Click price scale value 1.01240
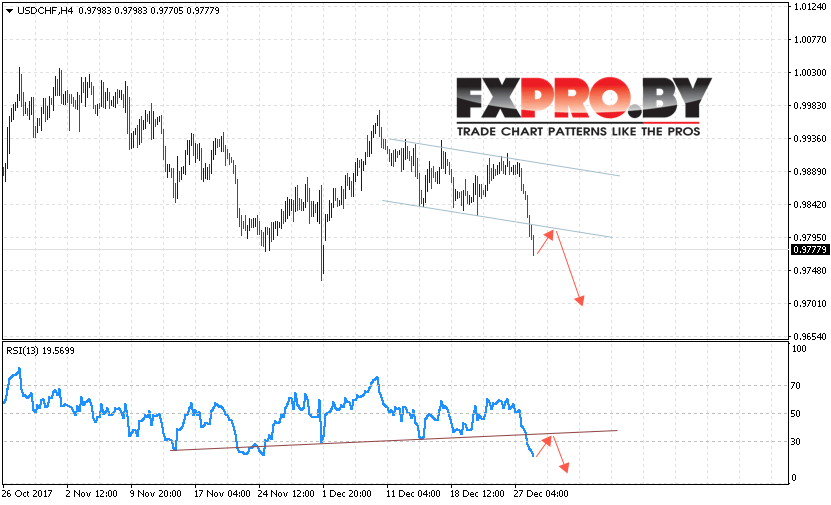 pyautogui.click(x=810, y=7)
